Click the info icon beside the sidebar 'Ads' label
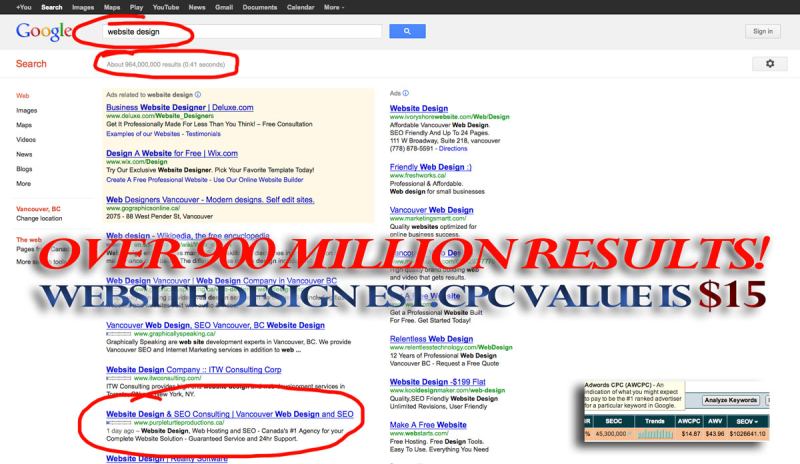Image resolution: width=800 pixels, height=464 pixels. tap(406, 93)
